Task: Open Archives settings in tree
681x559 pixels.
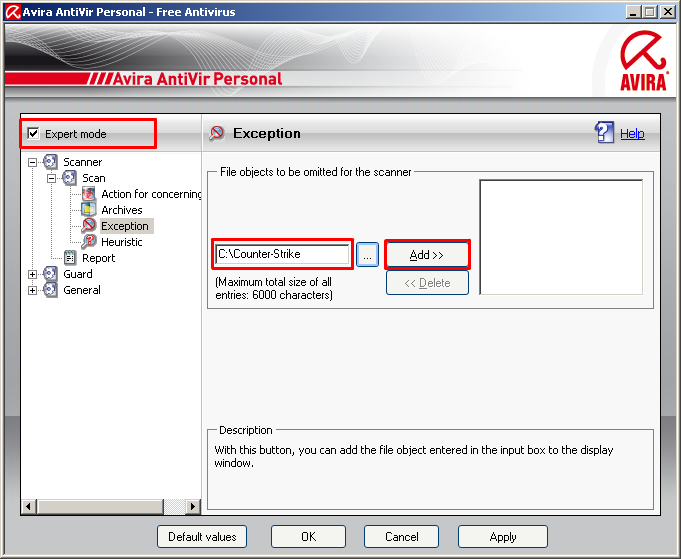Action: 122,210
